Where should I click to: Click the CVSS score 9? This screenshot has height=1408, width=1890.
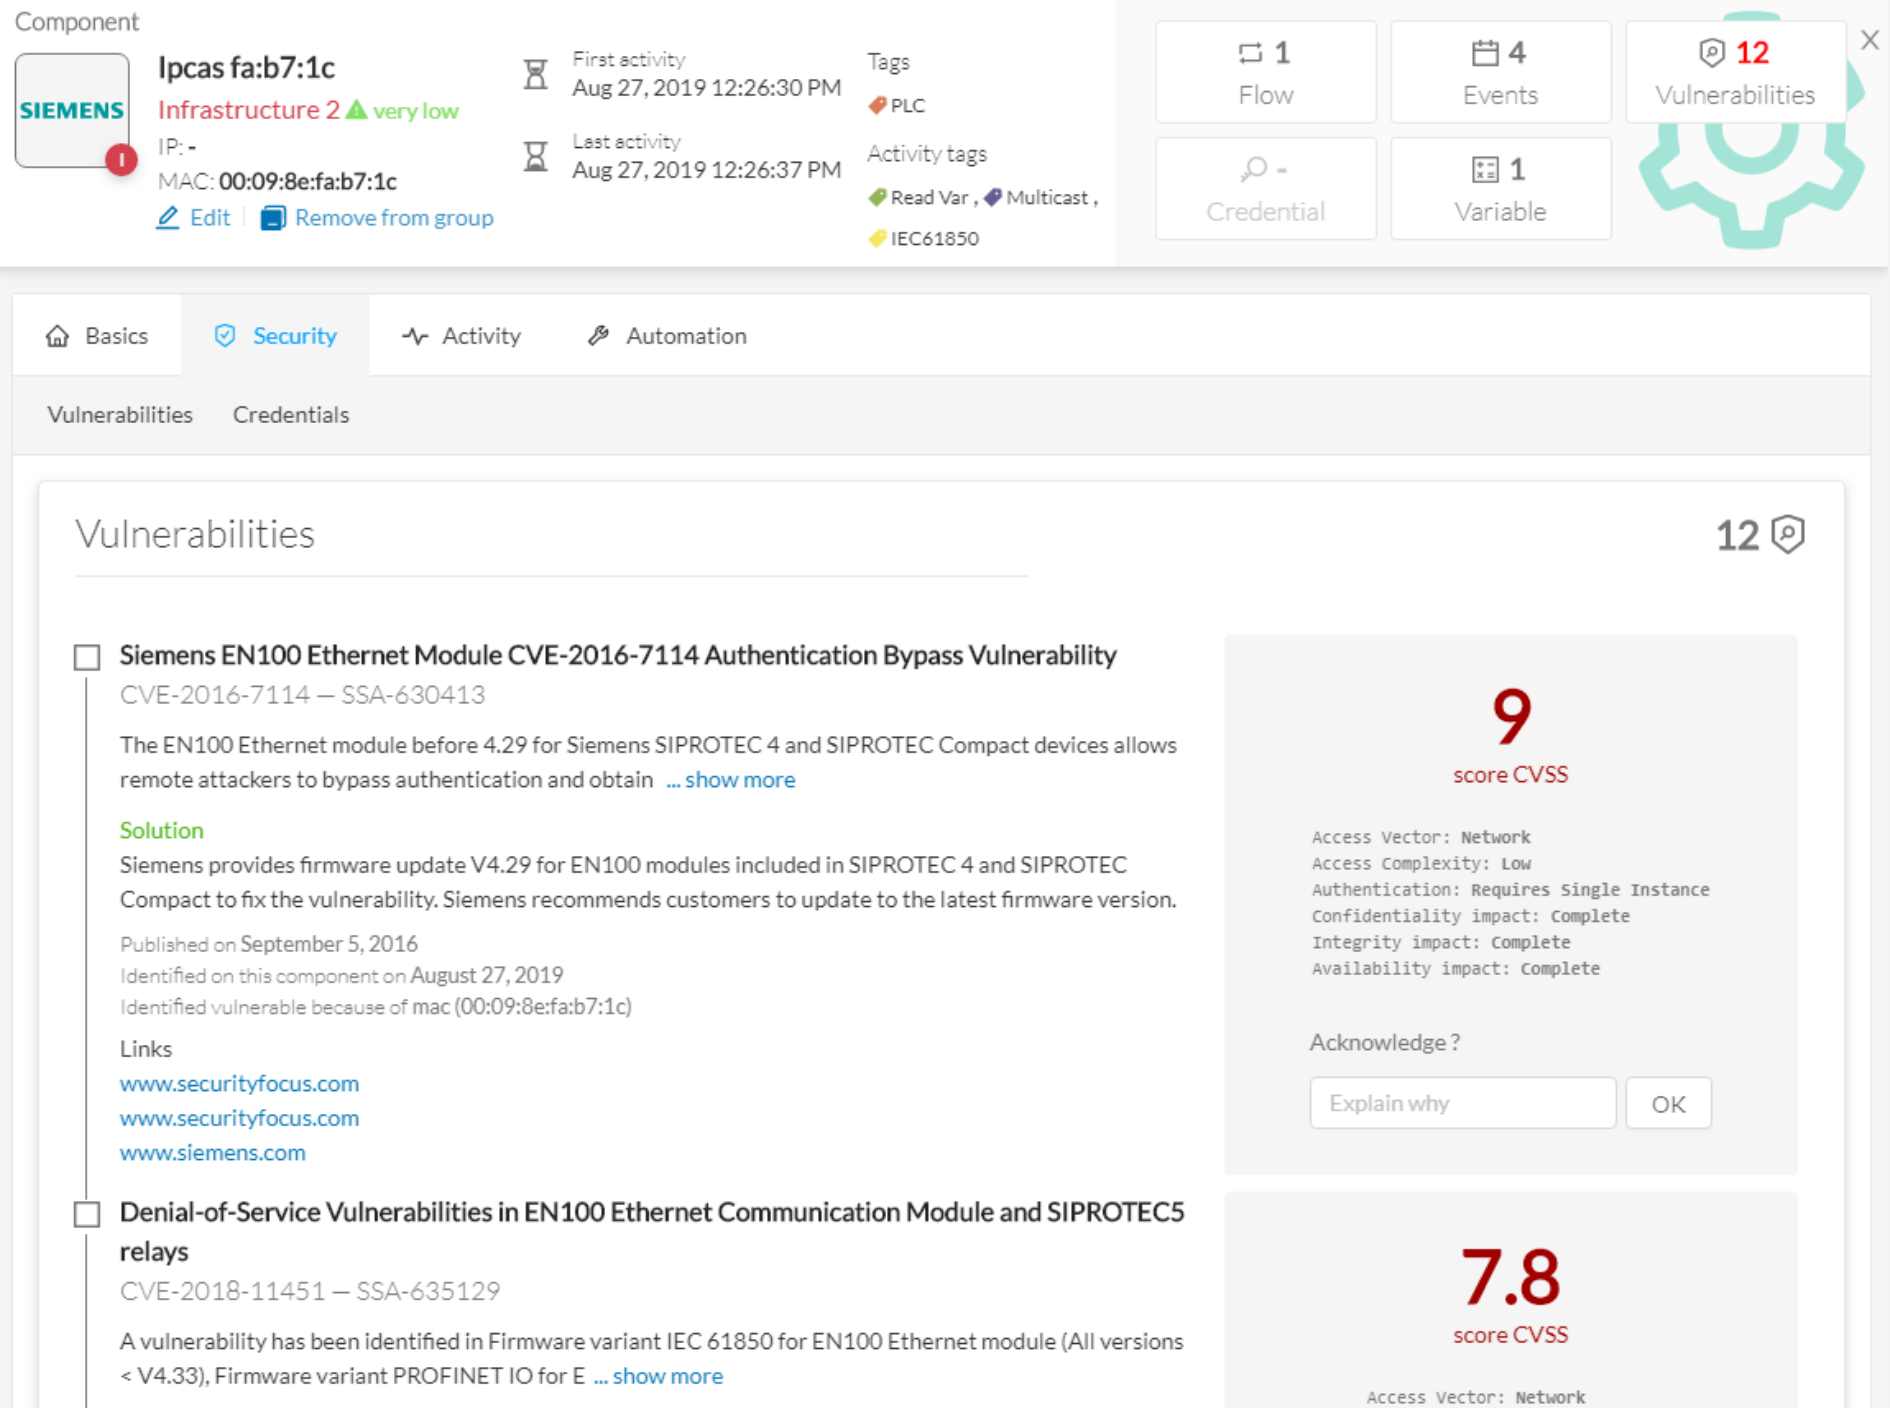[x=1511, y=717]
